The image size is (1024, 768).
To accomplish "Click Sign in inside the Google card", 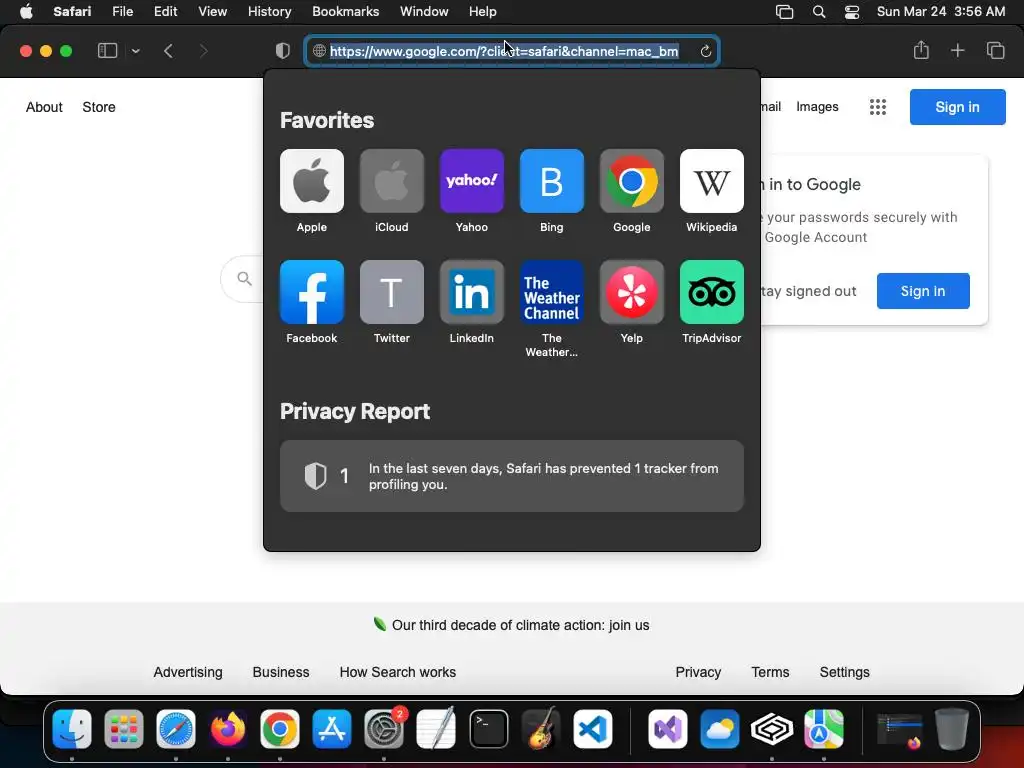I will (x=923, y=291).
